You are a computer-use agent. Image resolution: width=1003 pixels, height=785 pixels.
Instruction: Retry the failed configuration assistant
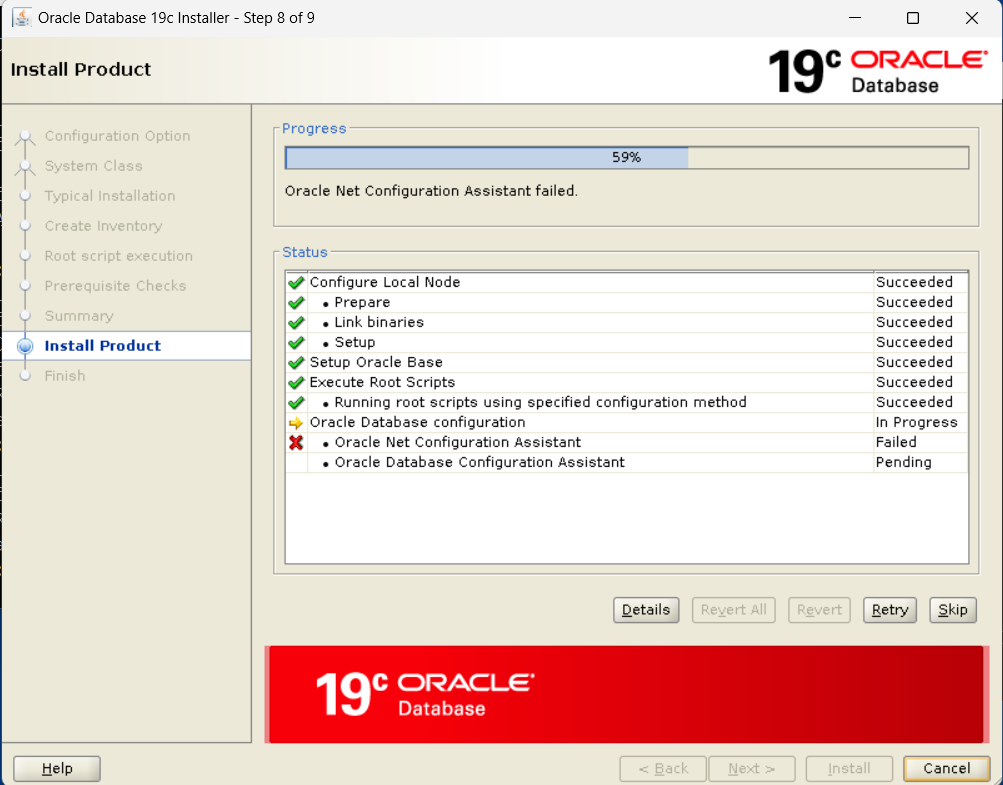point(889,610)
